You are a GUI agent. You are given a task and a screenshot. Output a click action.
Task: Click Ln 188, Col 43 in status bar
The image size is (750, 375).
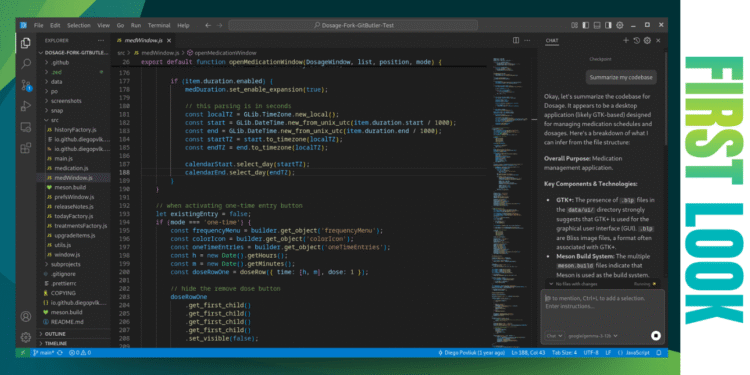pos(529,353)
